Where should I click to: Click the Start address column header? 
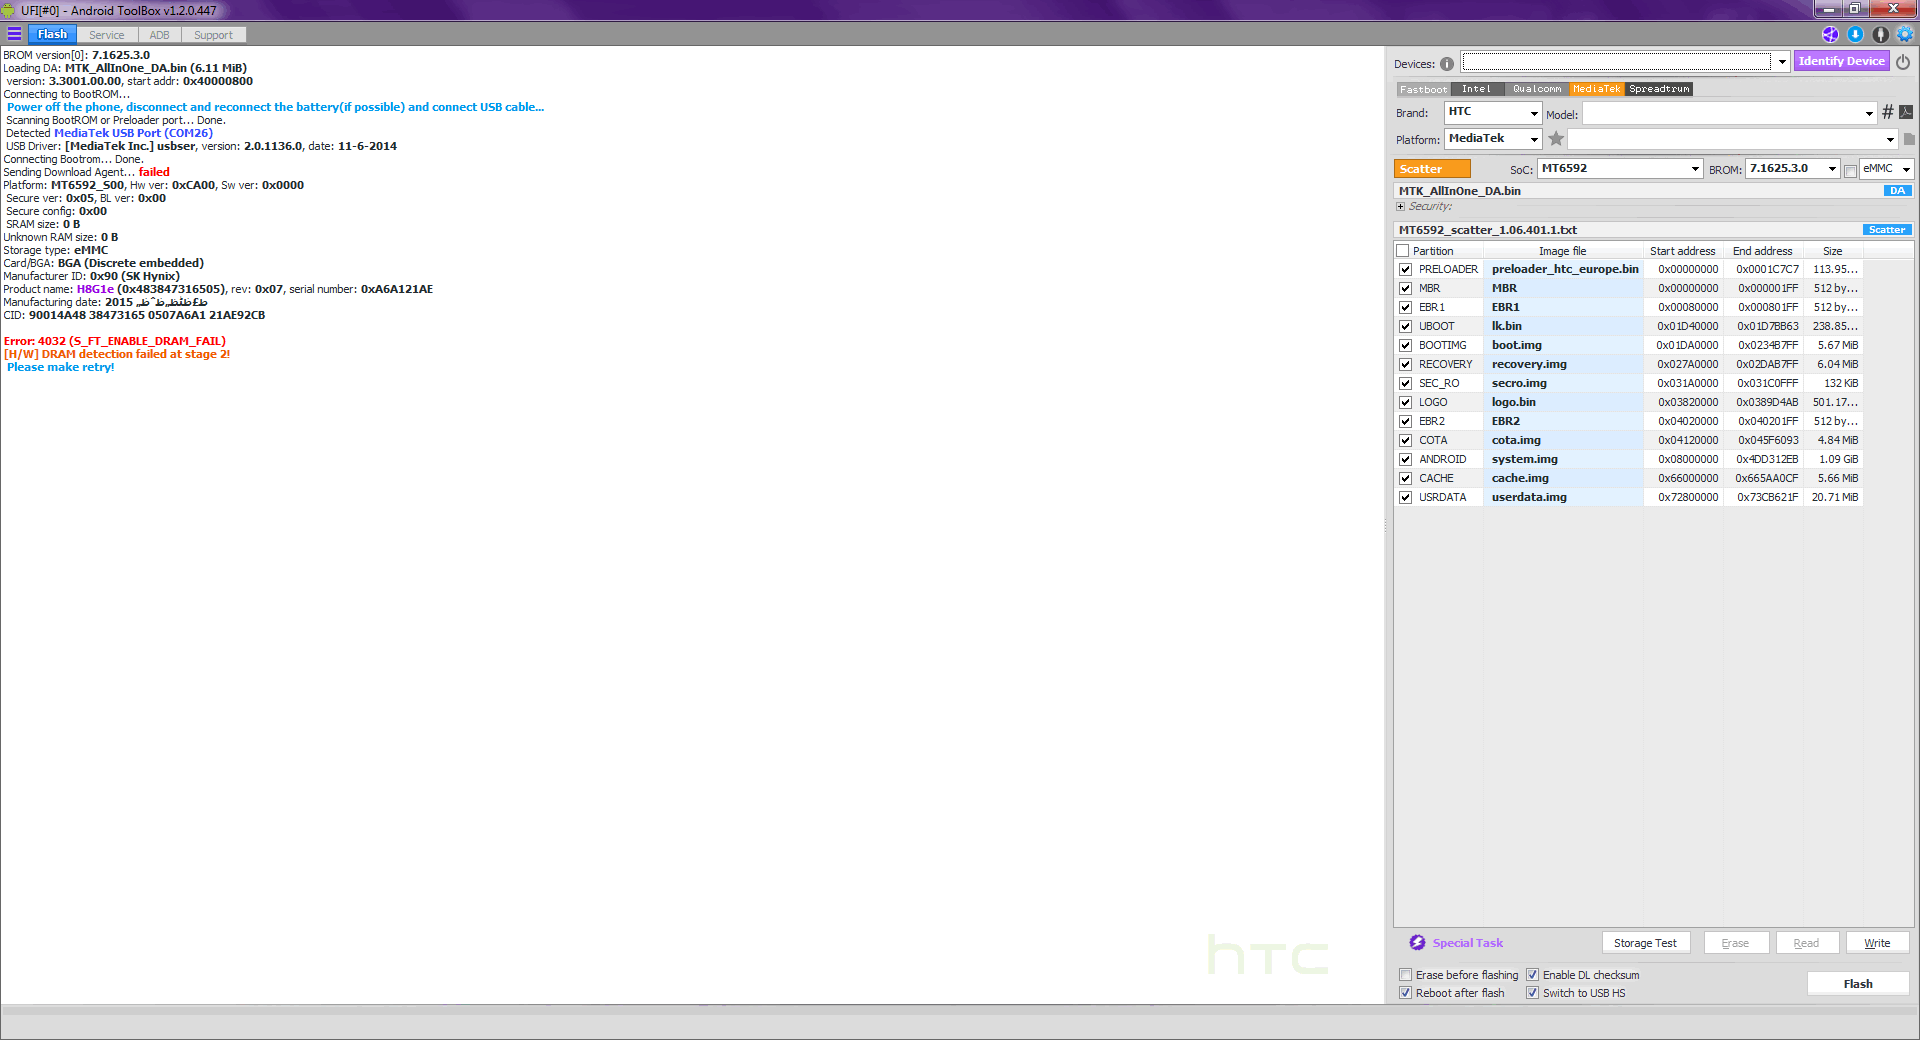point(1683,251)
